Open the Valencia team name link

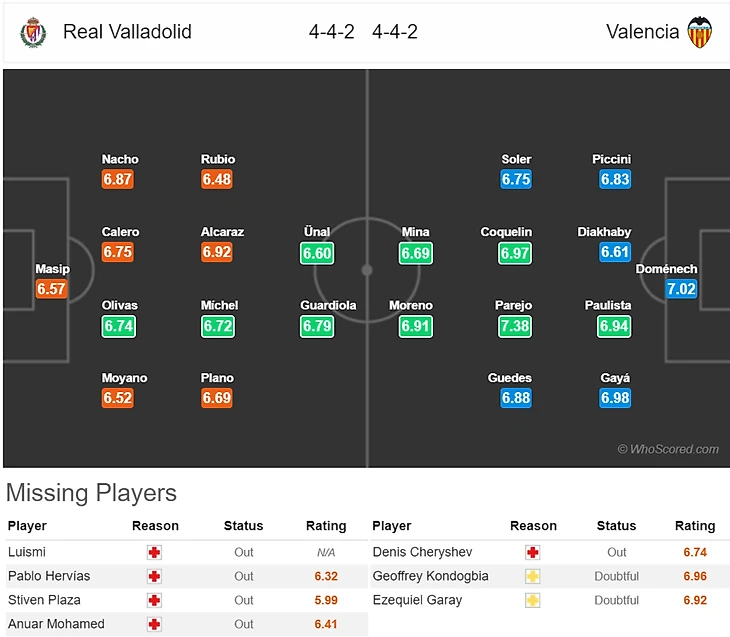642,32
